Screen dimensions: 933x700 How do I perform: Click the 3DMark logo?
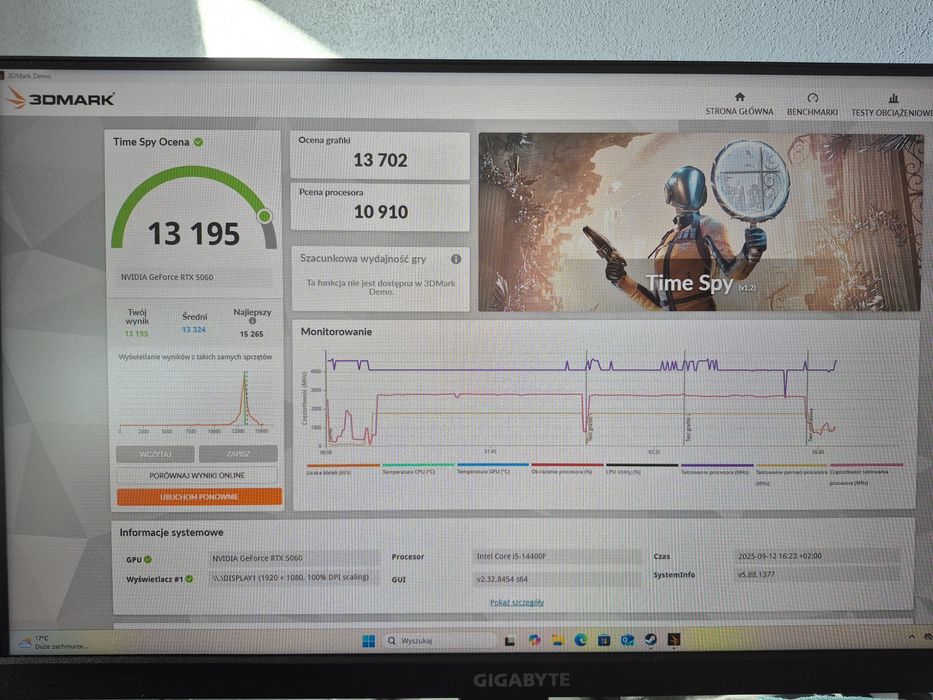(61, 99)
